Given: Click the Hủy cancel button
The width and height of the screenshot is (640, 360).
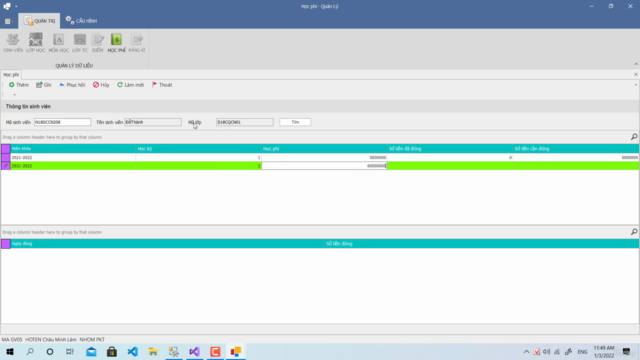Looking at the screenshot, I should click(x=101, y=85).
